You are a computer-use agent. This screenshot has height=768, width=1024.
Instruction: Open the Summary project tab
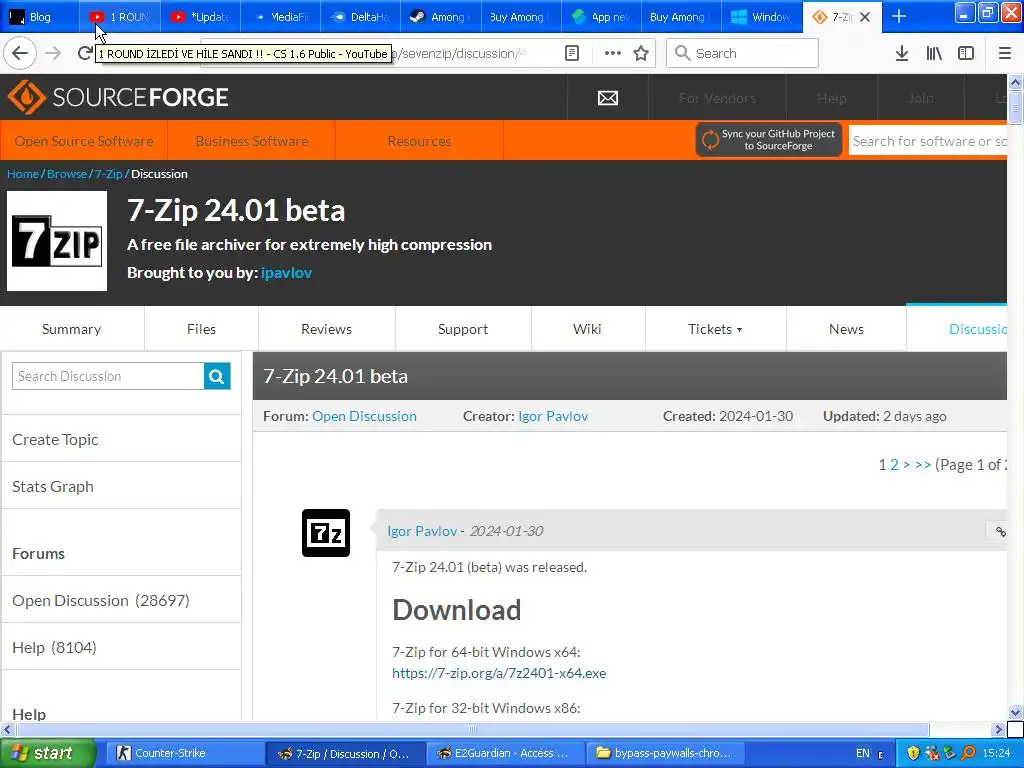71,329
